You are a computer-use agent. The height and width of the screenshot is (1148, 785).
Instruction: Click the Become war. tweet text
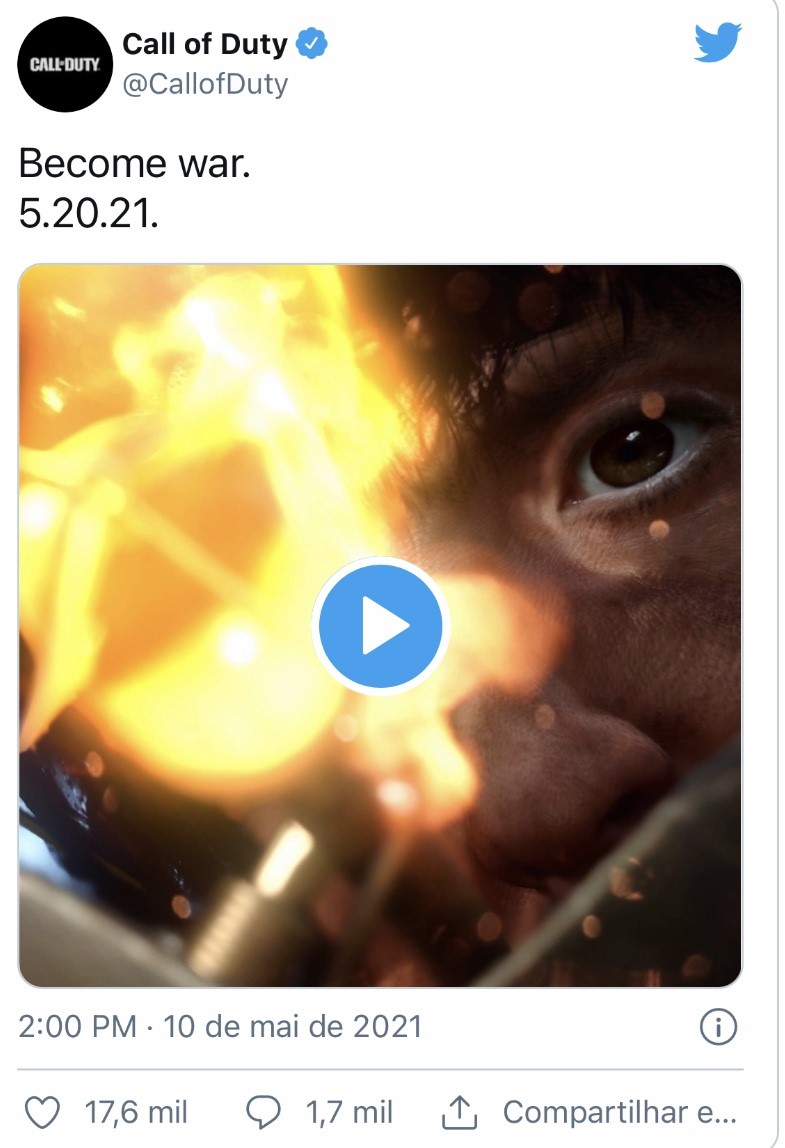135,163
